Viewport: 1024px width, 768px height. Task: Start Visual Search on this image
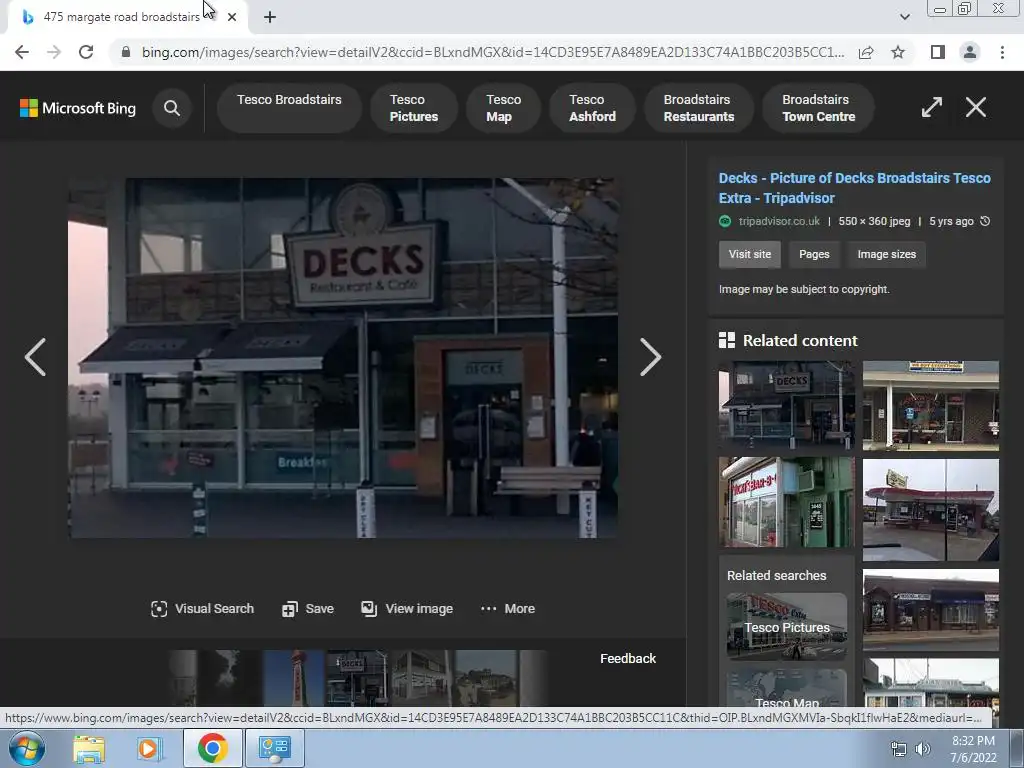(x=202, y=609)
